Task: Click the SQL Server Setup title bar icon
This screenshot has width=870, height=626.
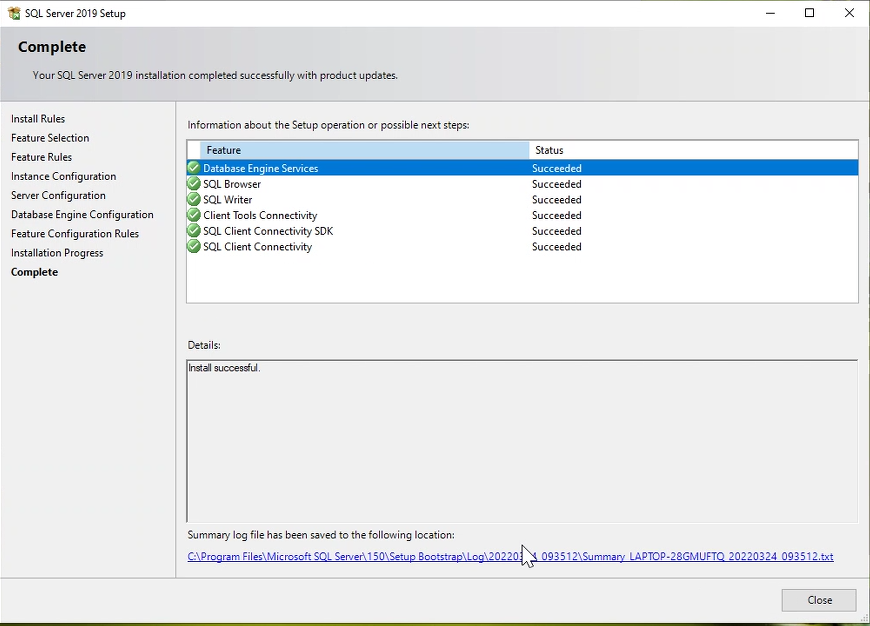Action: [x=14, y=13]
